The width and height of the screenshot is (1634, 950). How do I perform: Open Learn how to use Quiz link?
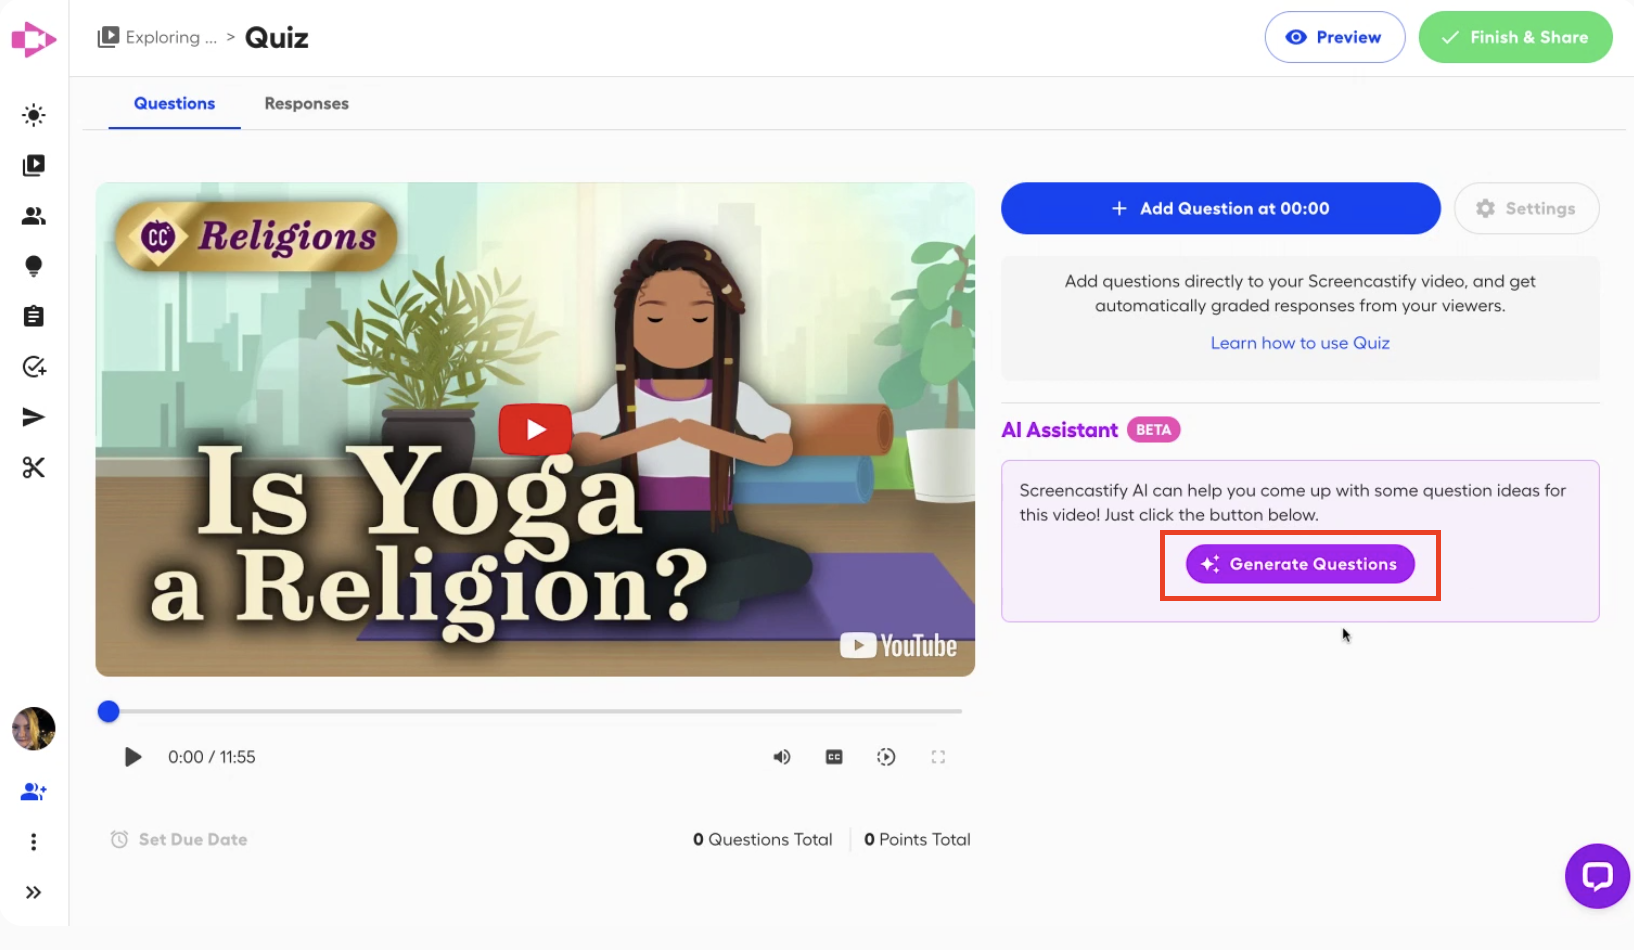pyautogui.click(x=1300, y=343)
